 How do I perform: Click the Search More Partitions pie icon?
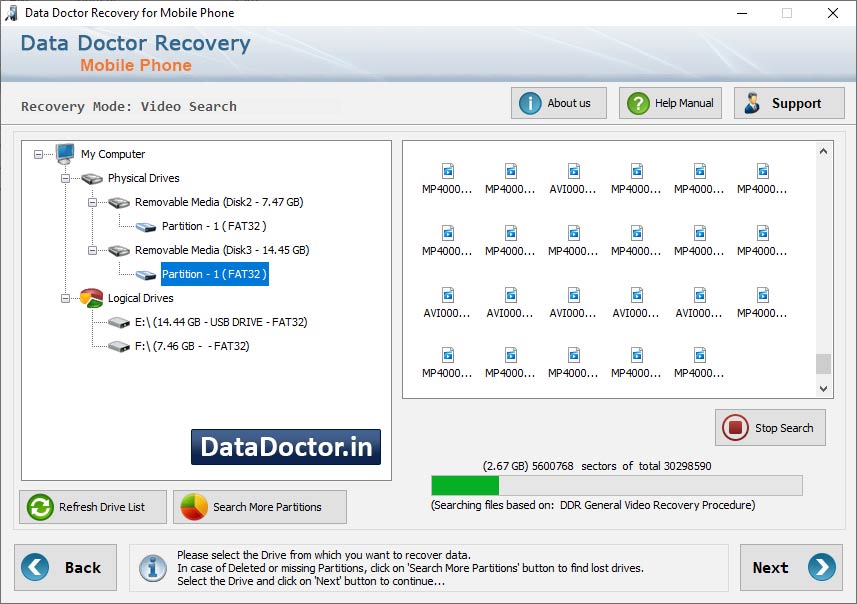click(x=196, y=507)
